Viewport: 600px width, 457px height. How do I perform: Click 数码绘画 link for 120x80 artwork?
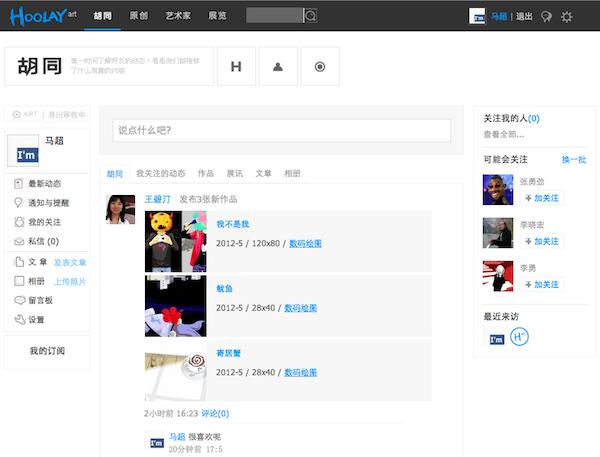coord(305,243)
